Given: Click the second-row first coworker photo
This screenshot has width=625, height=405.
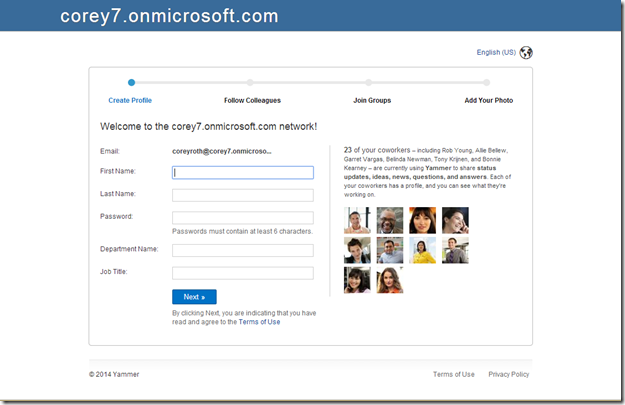Looking at the screenshot, I should [357, 250].
